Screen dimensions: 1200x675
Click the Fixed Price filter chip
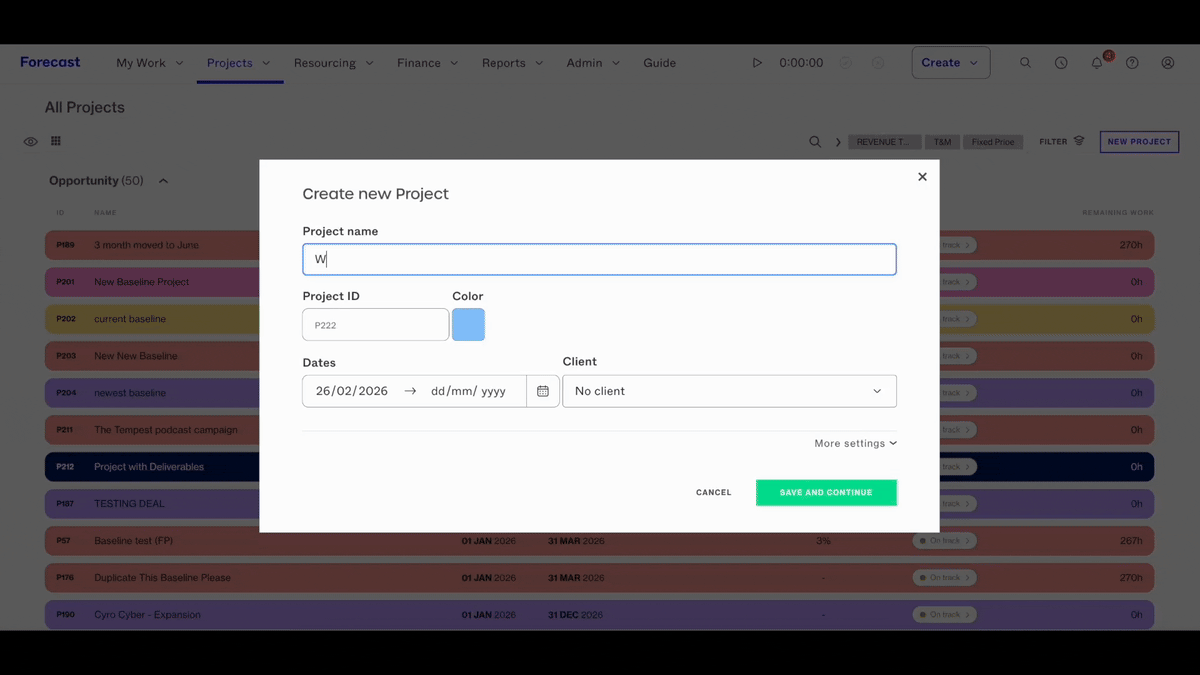point(993,142)
